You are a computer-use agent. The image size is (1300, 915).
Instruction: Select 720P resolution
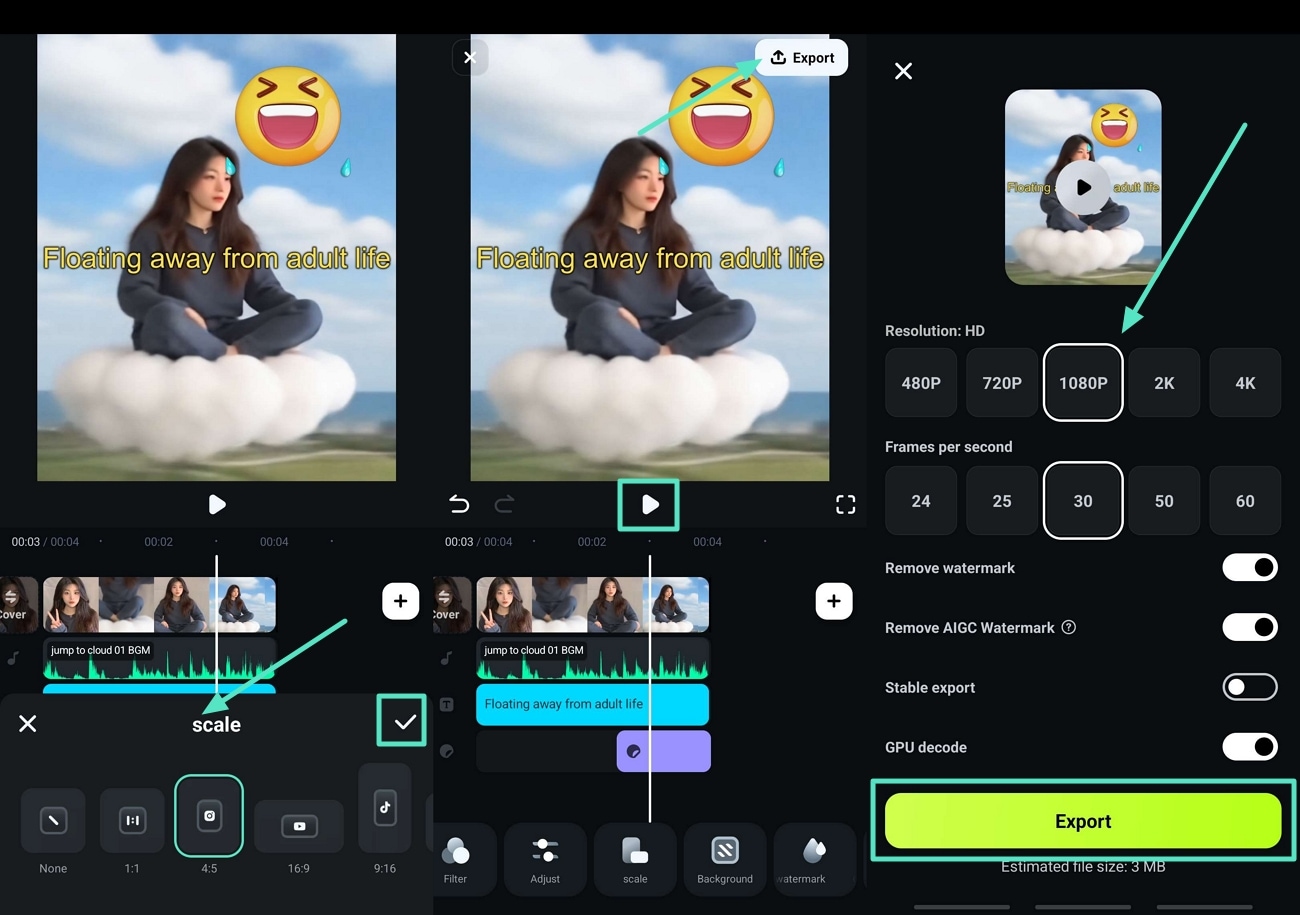click(x=1002, y=383)
